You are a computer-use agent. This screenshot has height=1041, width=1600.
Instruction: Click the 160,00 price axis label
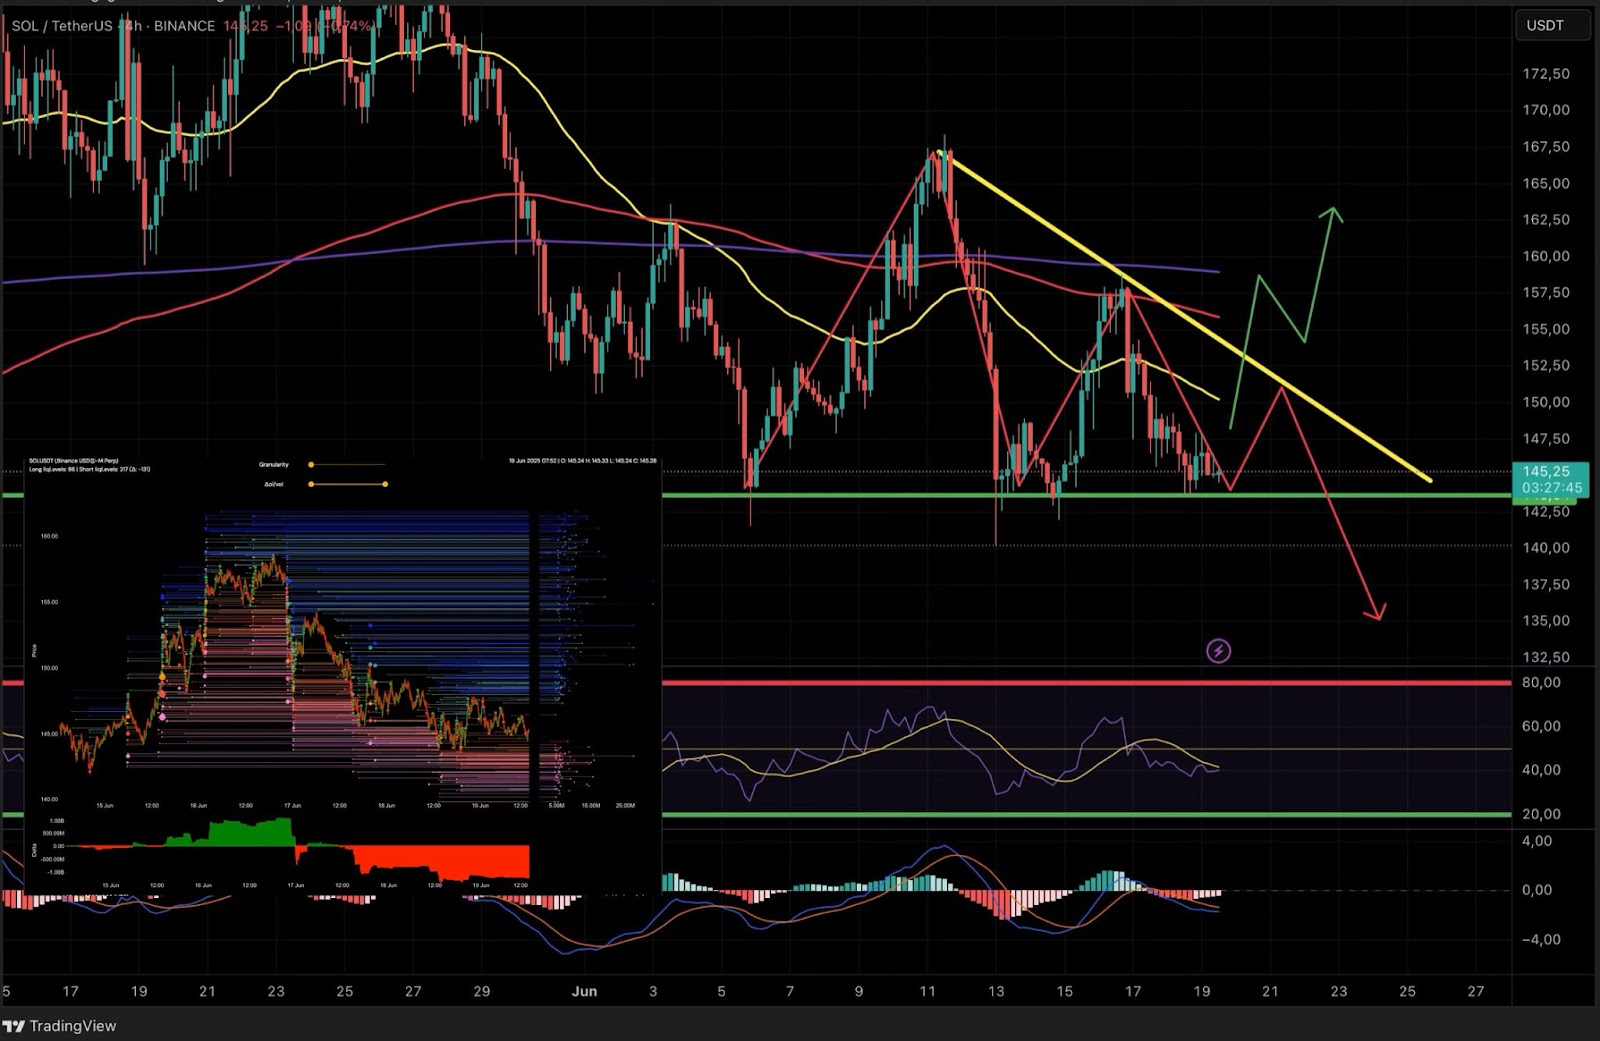click(x=1546, y=256)
